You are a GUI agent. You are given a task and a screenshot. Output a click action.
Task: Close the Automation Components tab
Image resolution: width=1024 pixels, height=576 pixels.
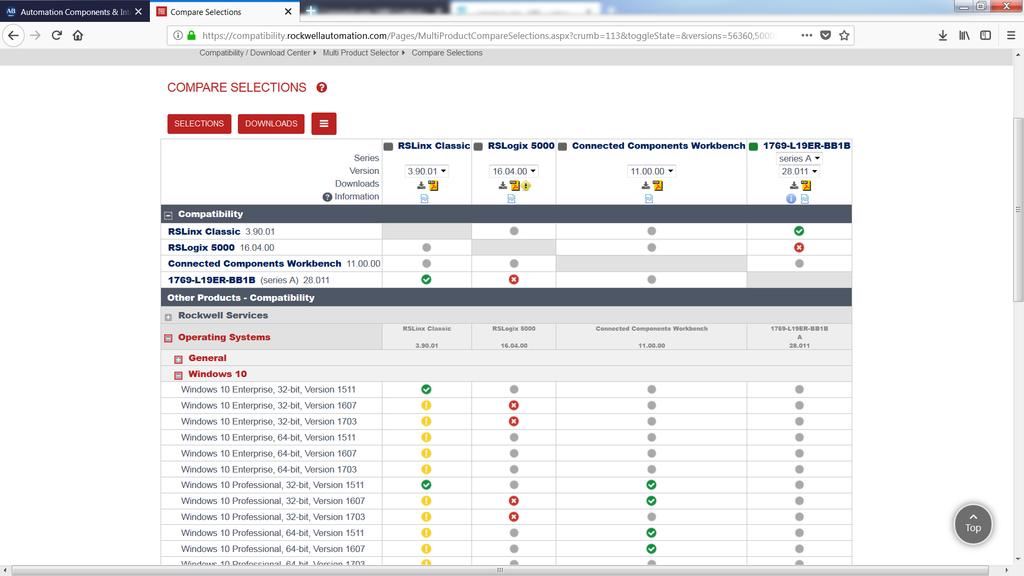pos(138,12)
